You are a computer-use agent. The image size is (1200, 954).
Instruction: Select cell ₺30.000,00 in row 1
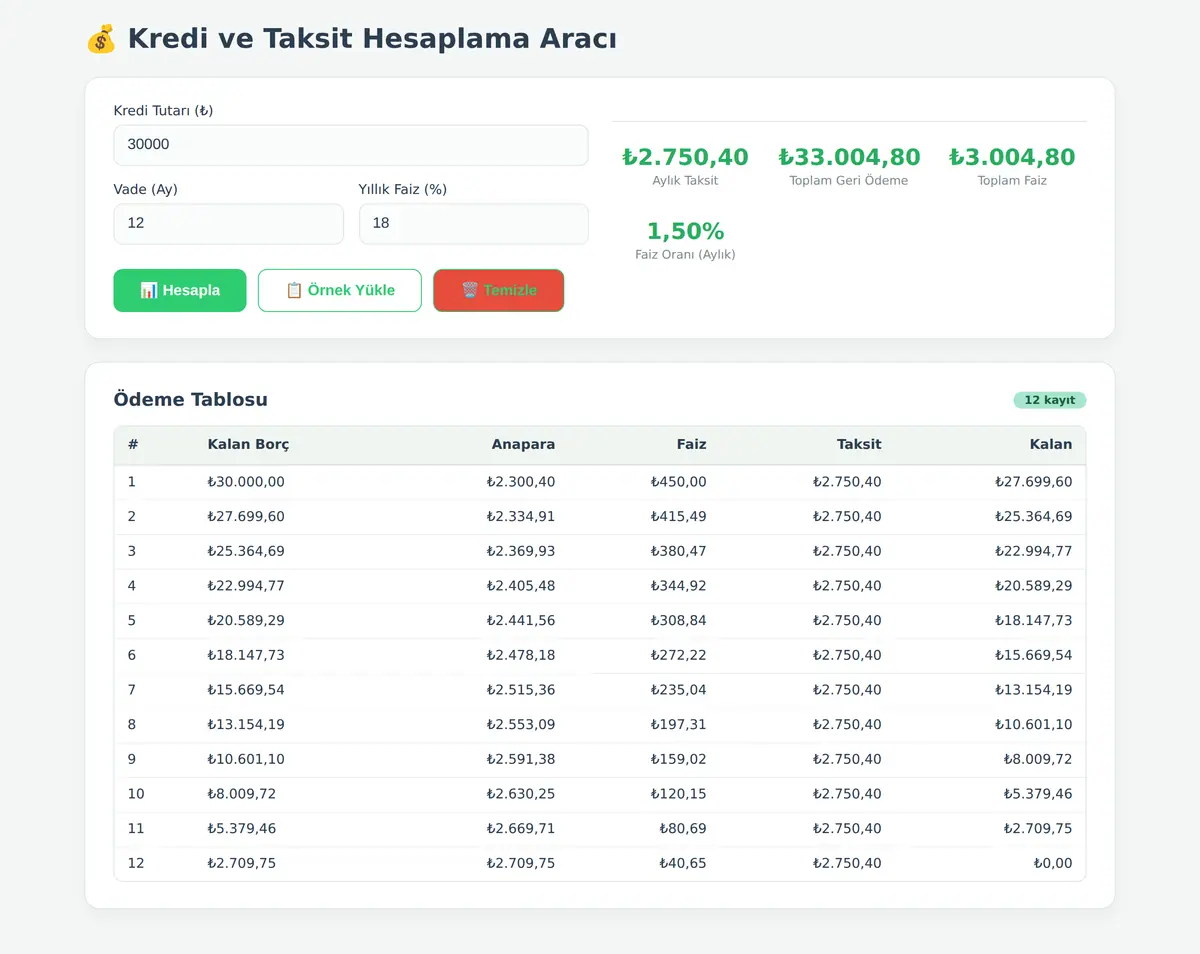[x=246, y=482]
